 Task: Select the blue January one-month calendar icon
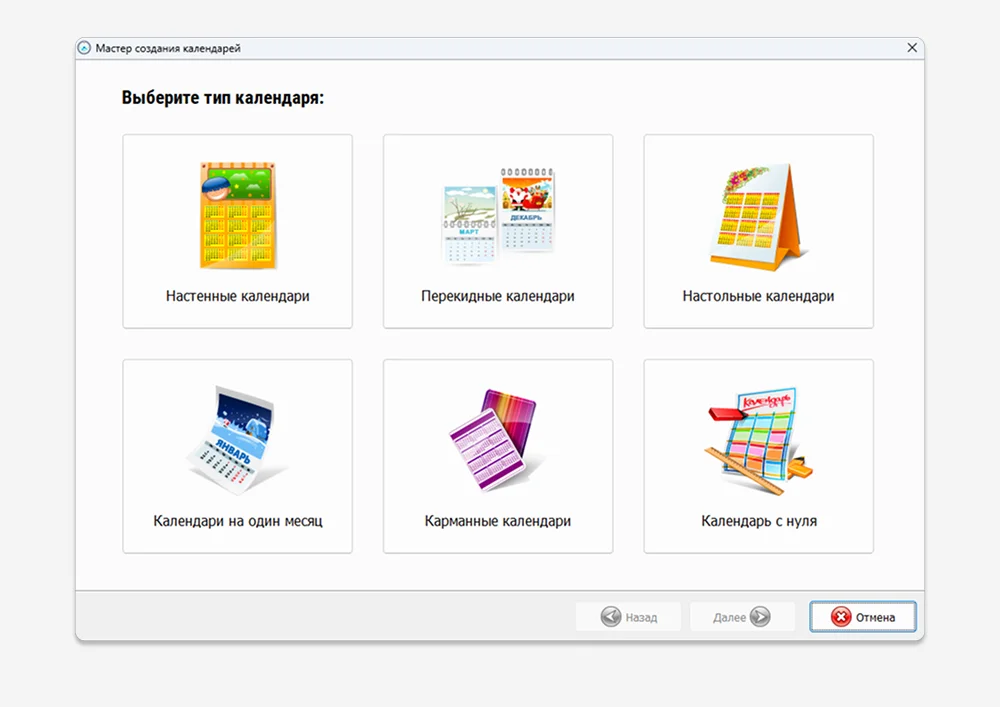coord(238,440)
